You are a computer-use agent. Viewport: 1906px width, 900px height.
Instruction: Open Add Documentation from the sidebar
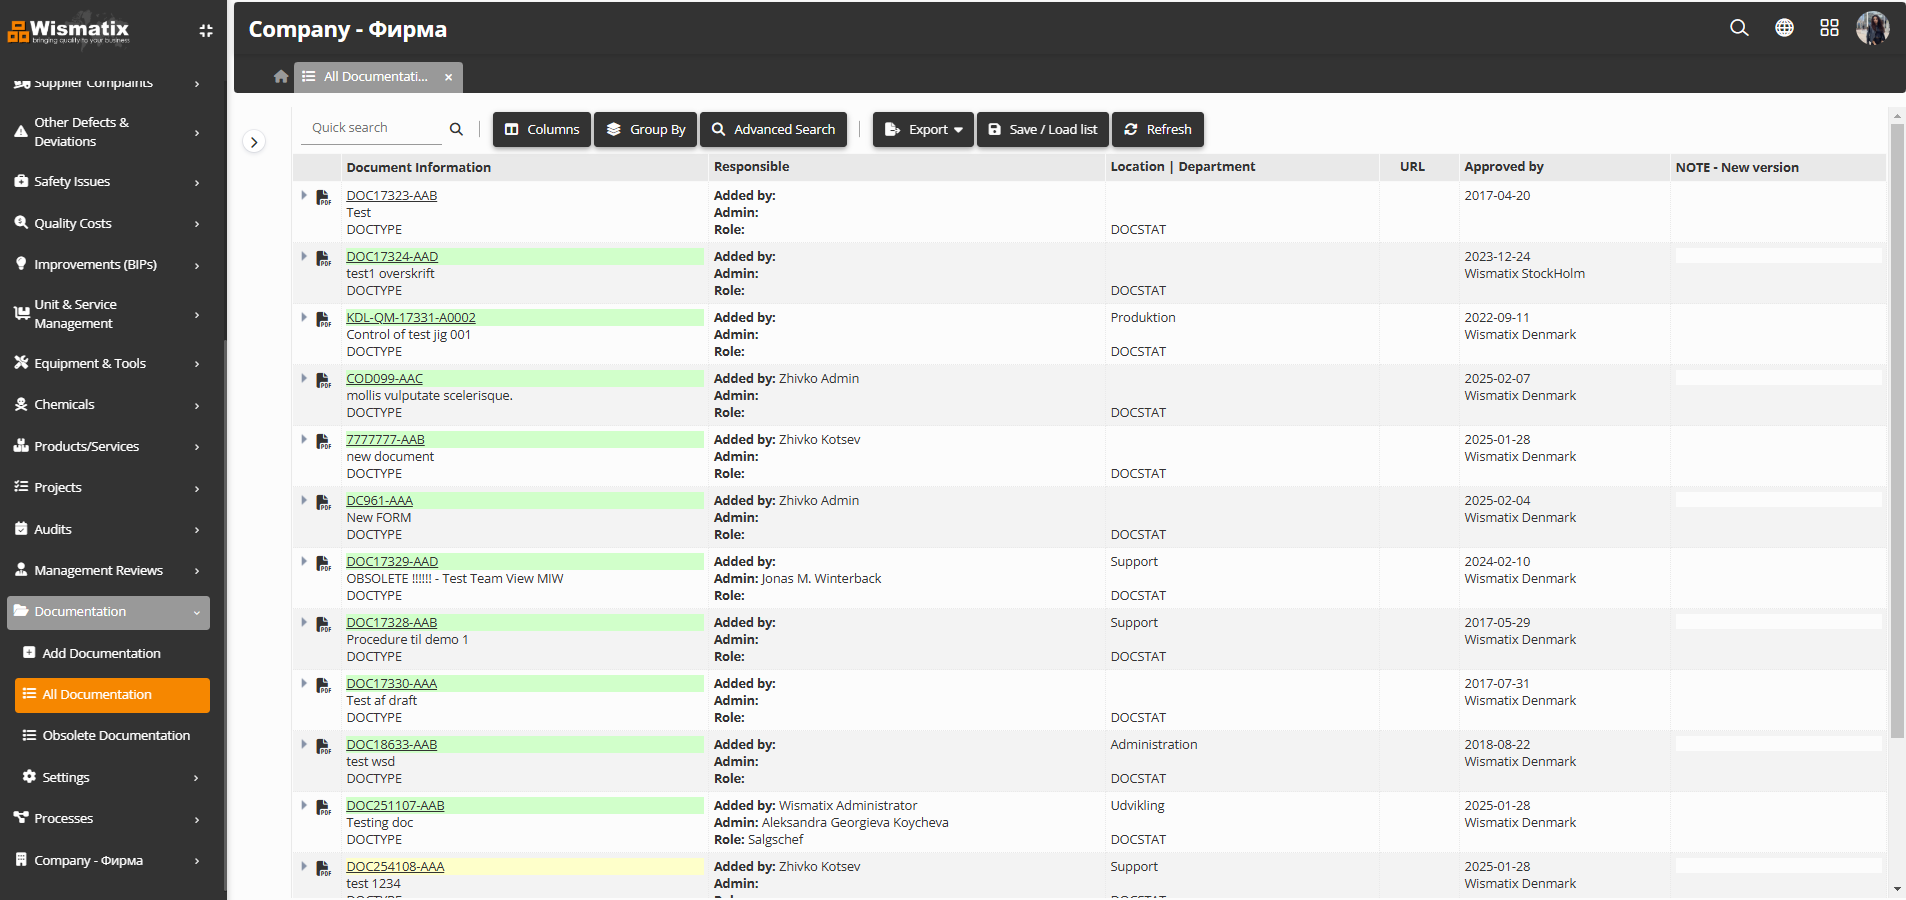[101, 653]
